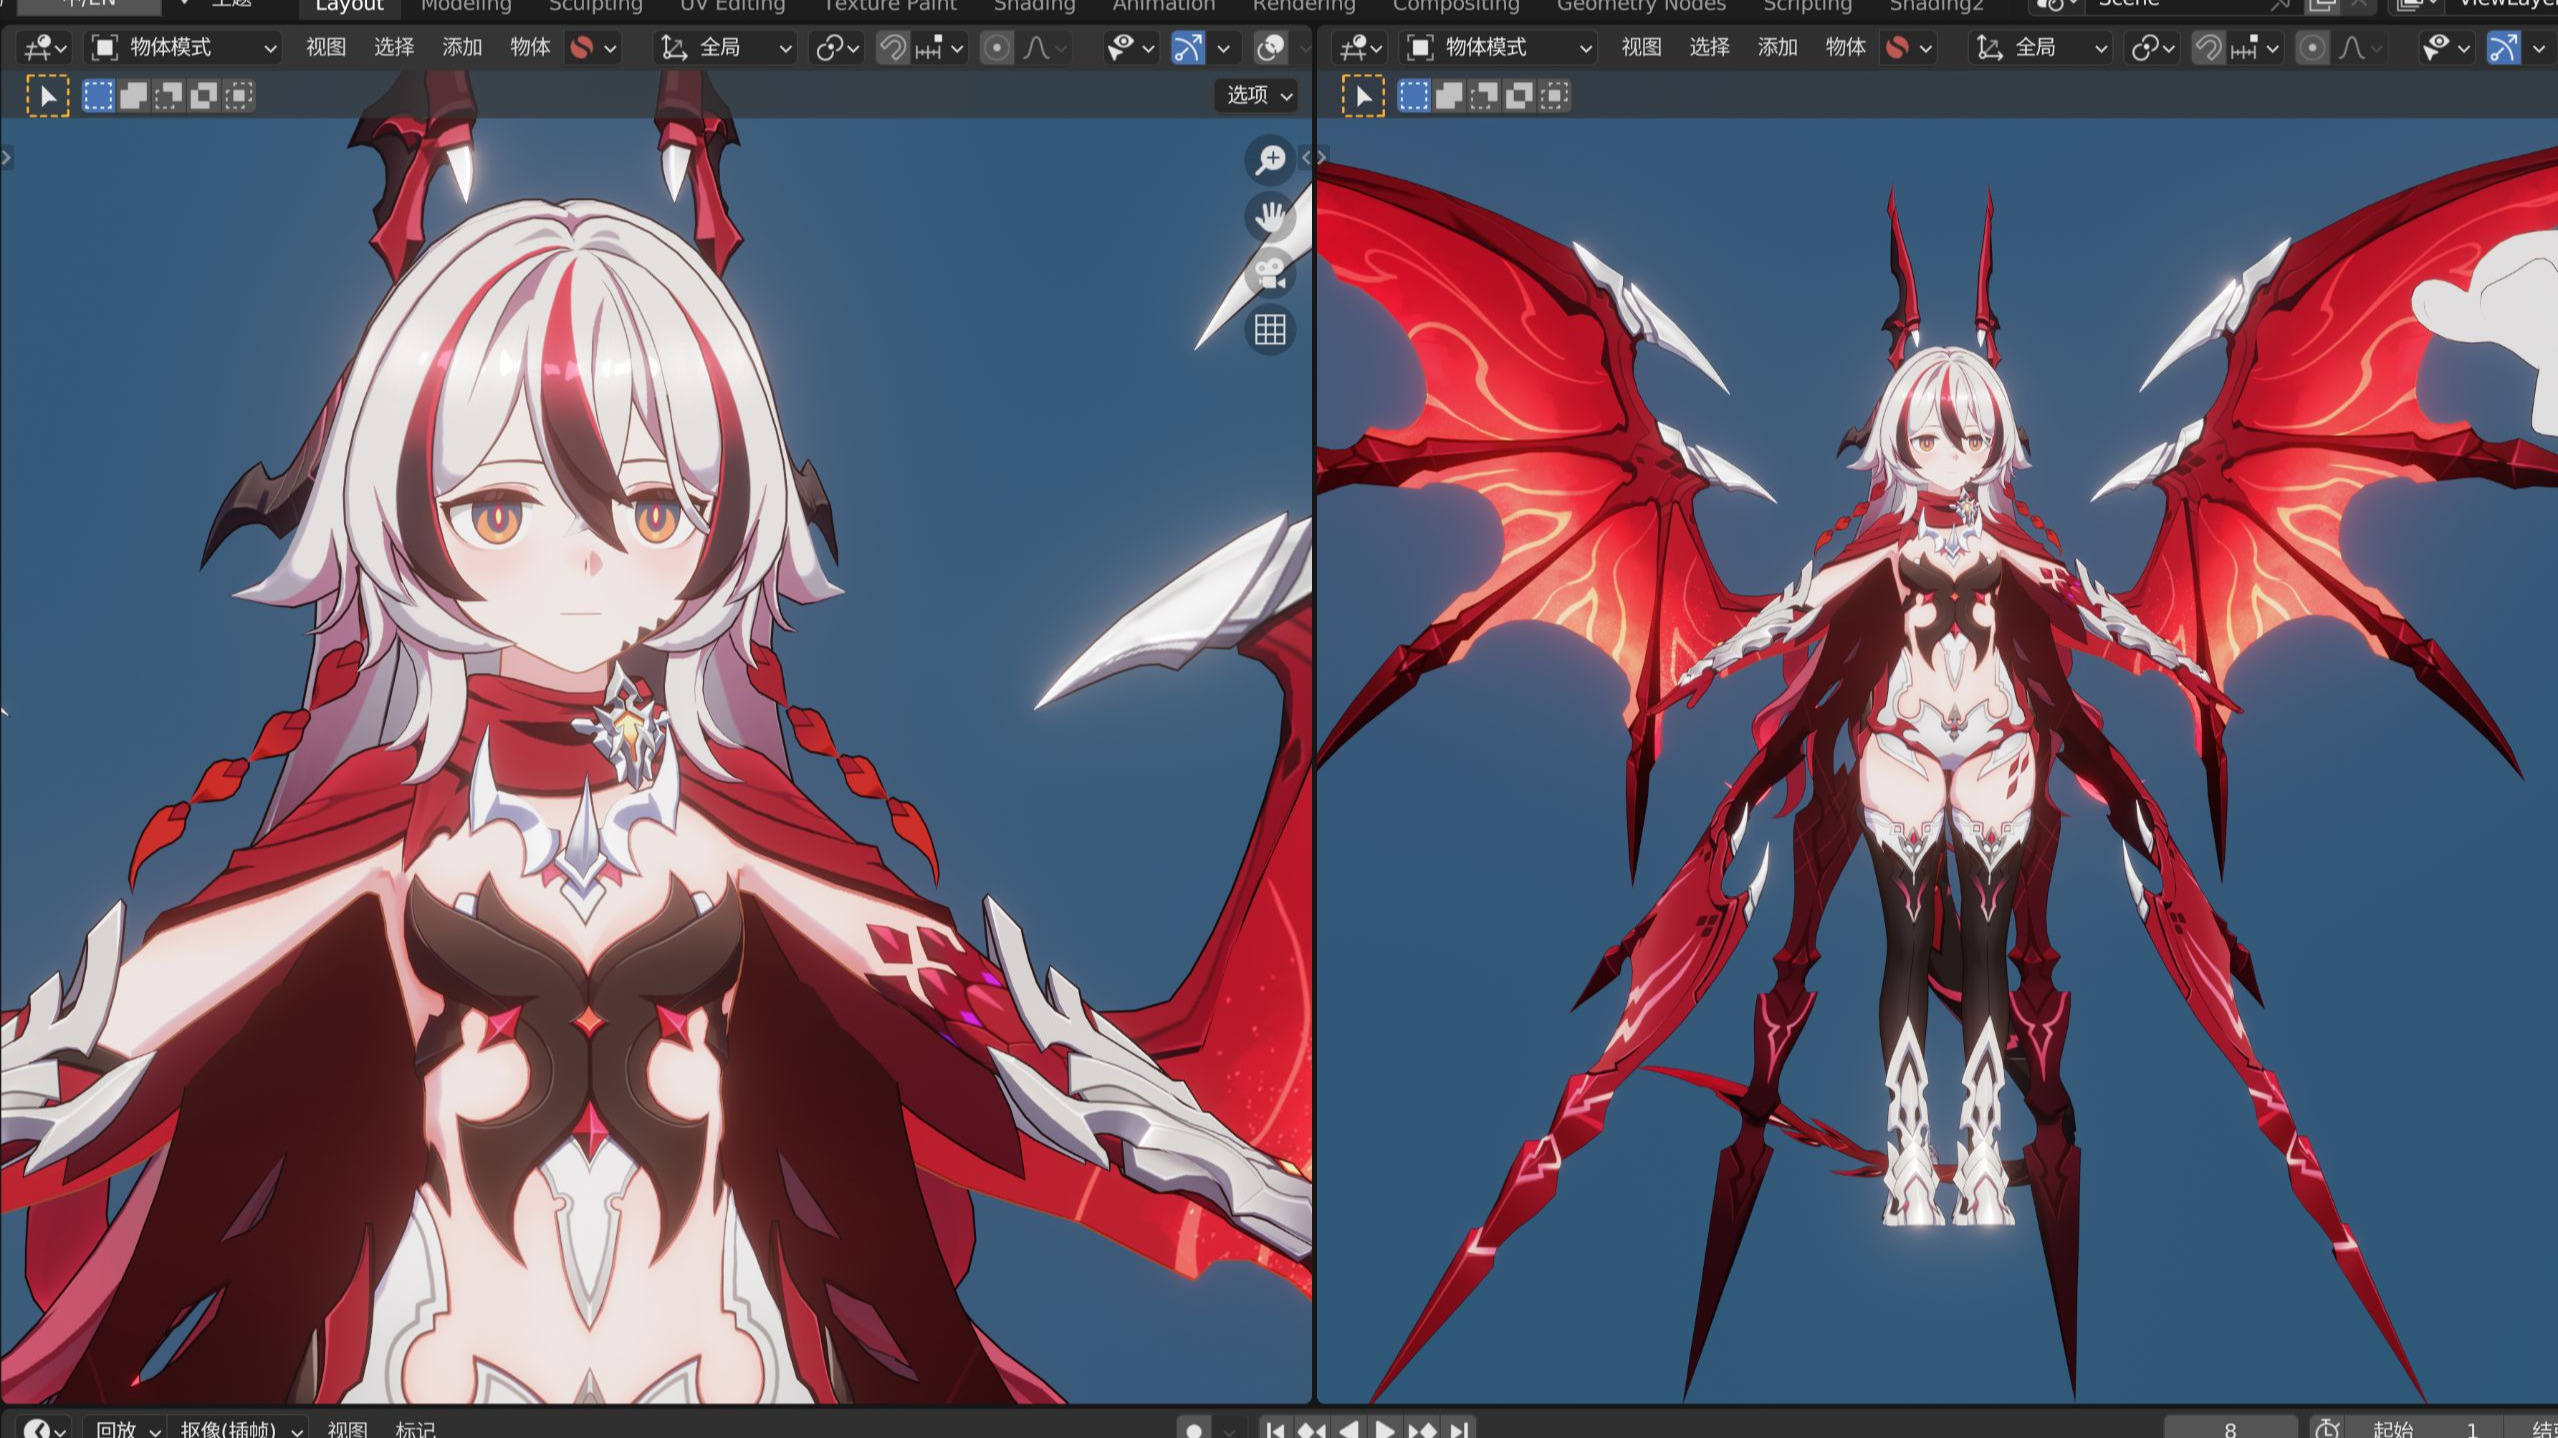Toggle gizmo display in left viewport
Image resolution: width=2558 pixels, height=1438 pixels.
[x=1187, y=47]
